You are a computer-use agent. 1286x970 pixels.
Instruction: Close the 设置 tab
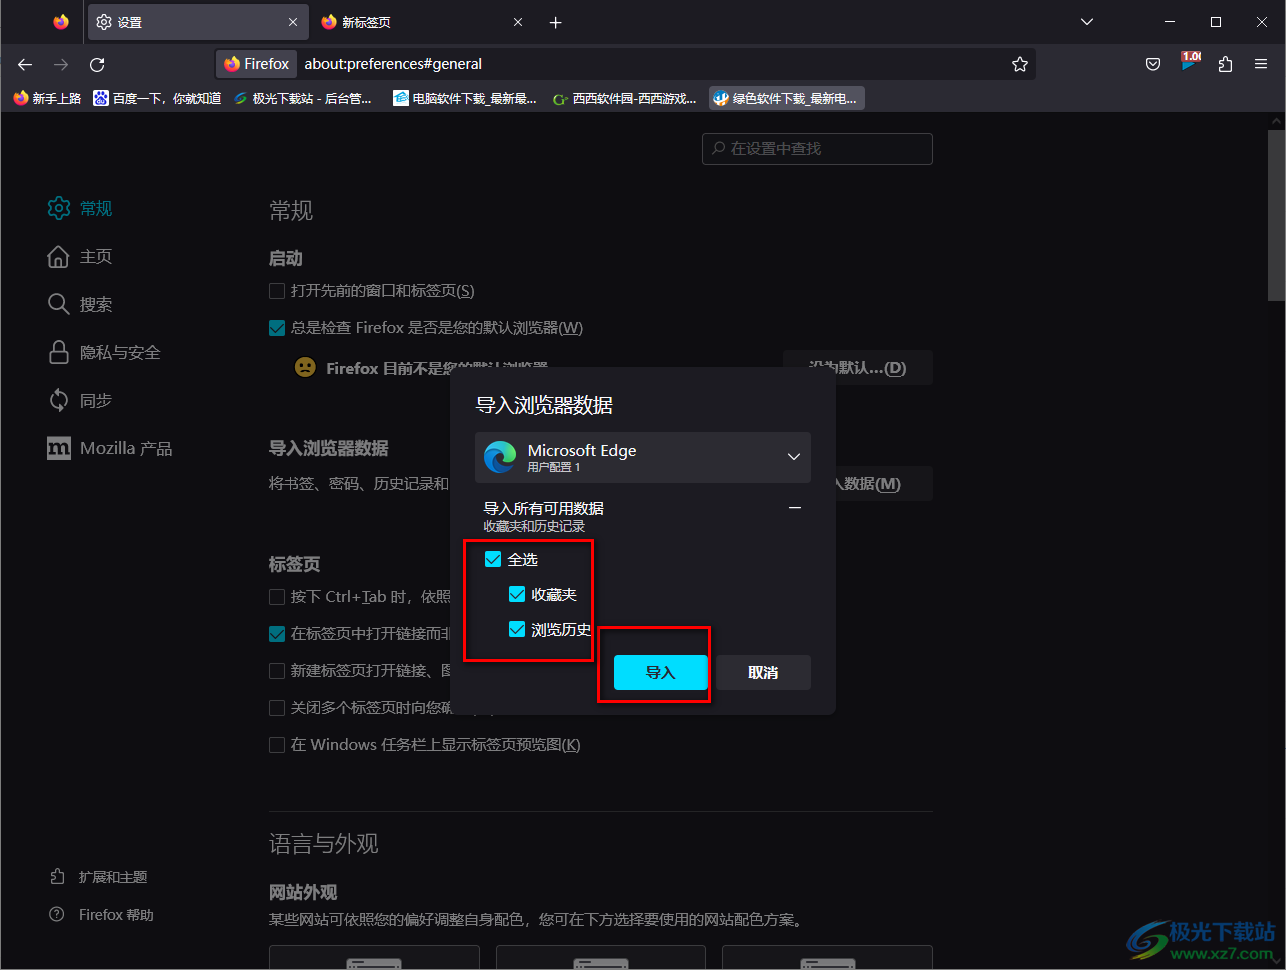293,22
